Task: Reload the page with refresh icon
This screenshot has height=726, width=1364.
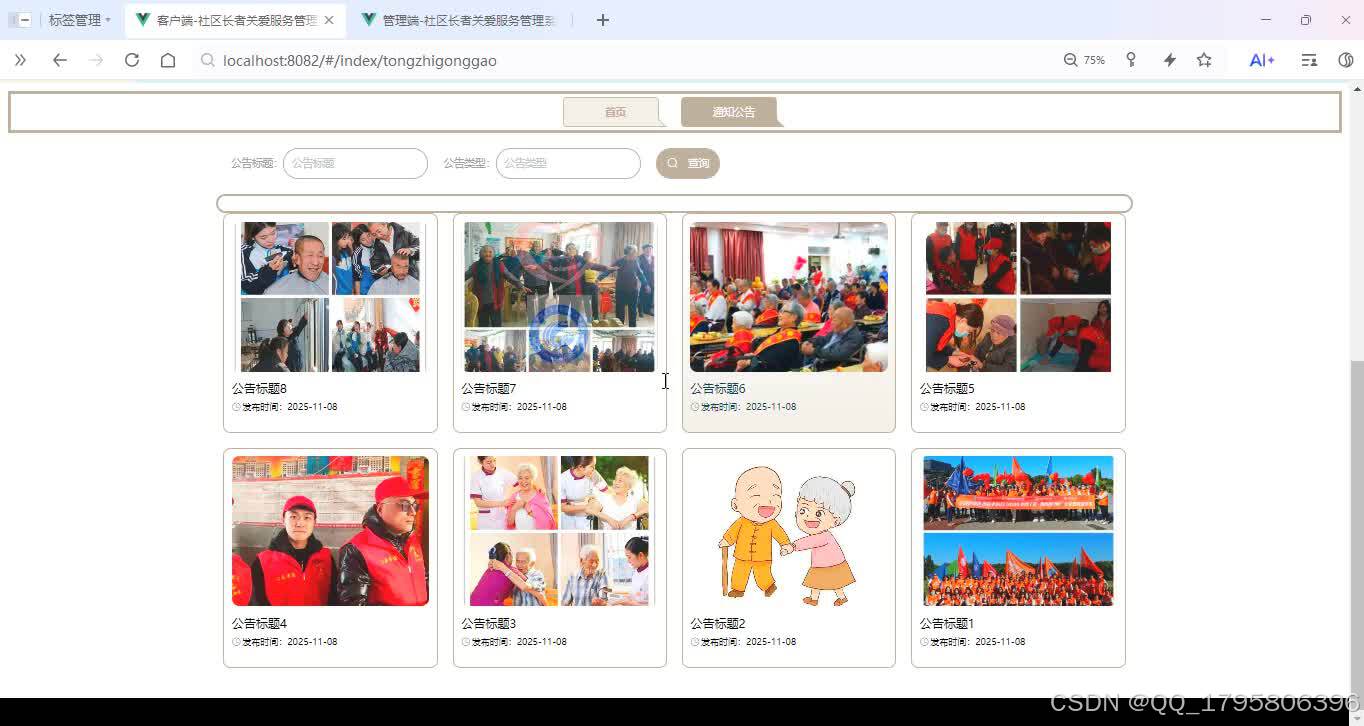Action: coord(132,60)
